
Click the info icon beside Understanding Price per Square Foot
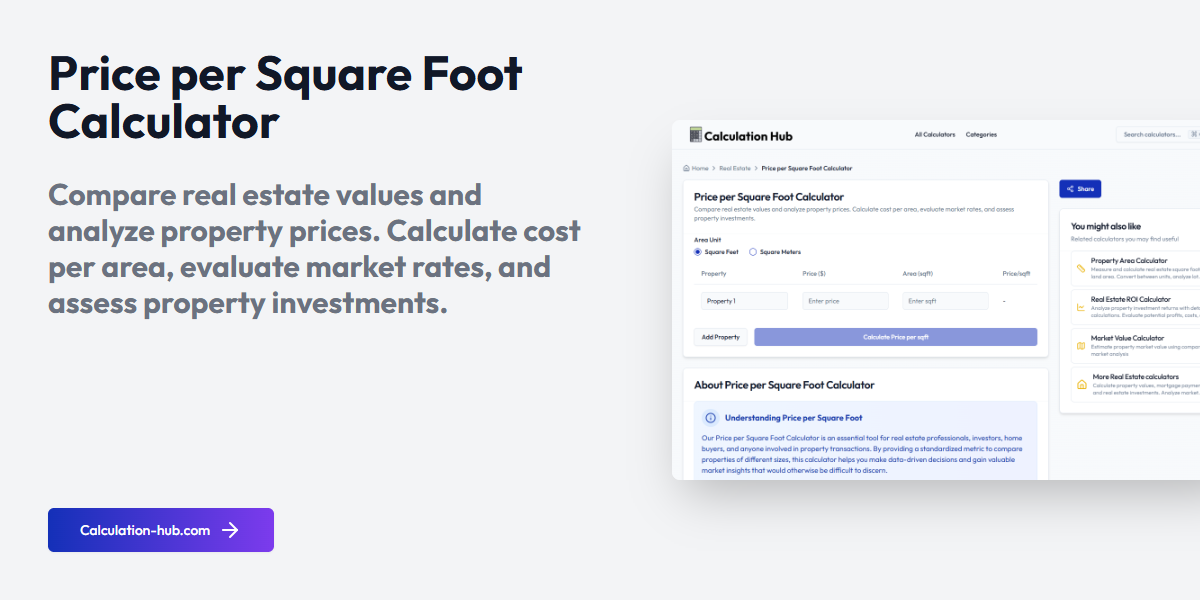pos(711,418)
